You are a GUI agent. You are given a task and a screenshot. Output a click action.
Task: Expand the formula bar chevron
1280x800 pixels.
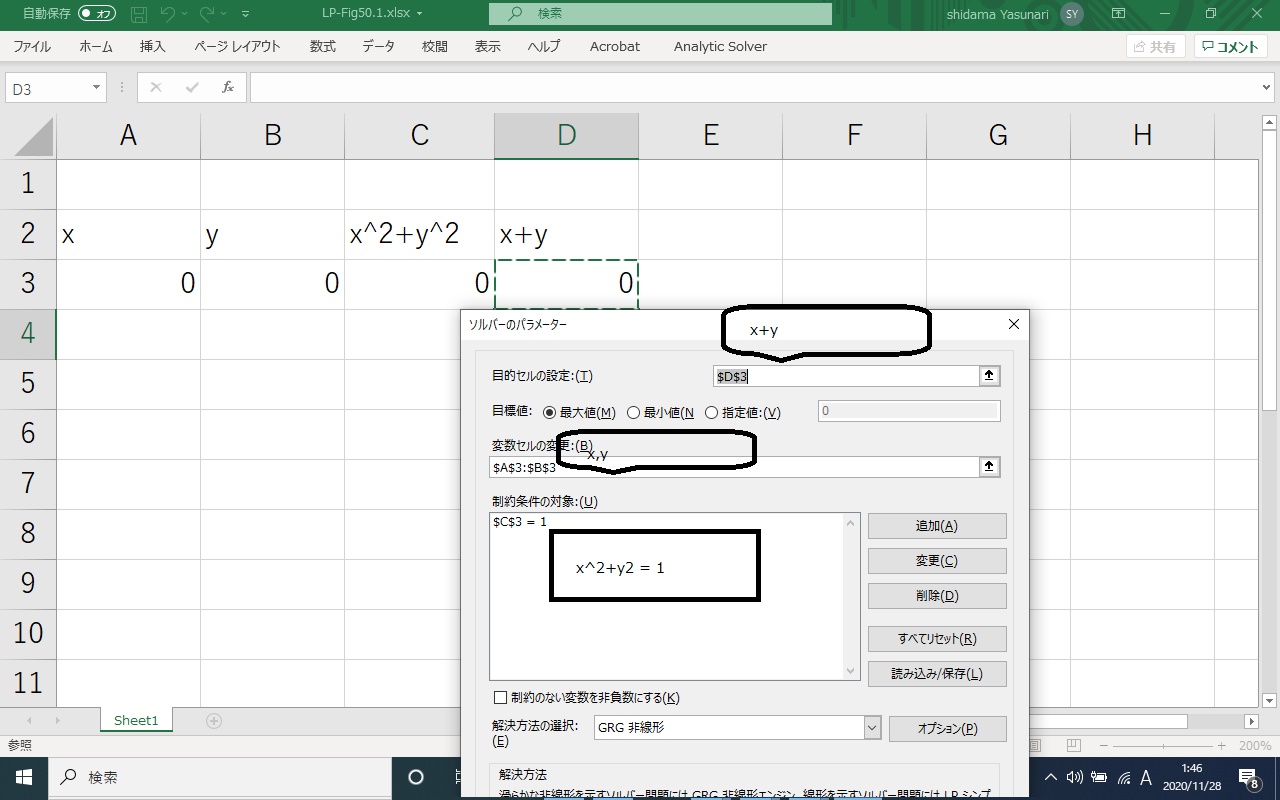(x=1267, y=88)
